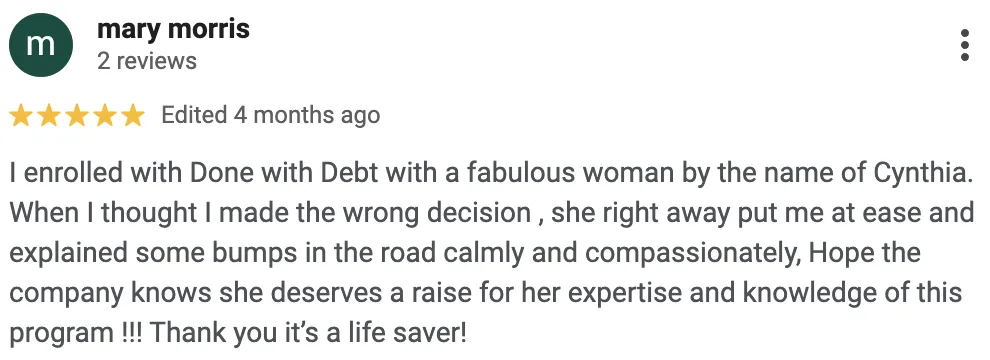Click the line starting "company knows she"
Image resolution: width=990 pixels, height=360 pixels.
[x=486, y=293]
